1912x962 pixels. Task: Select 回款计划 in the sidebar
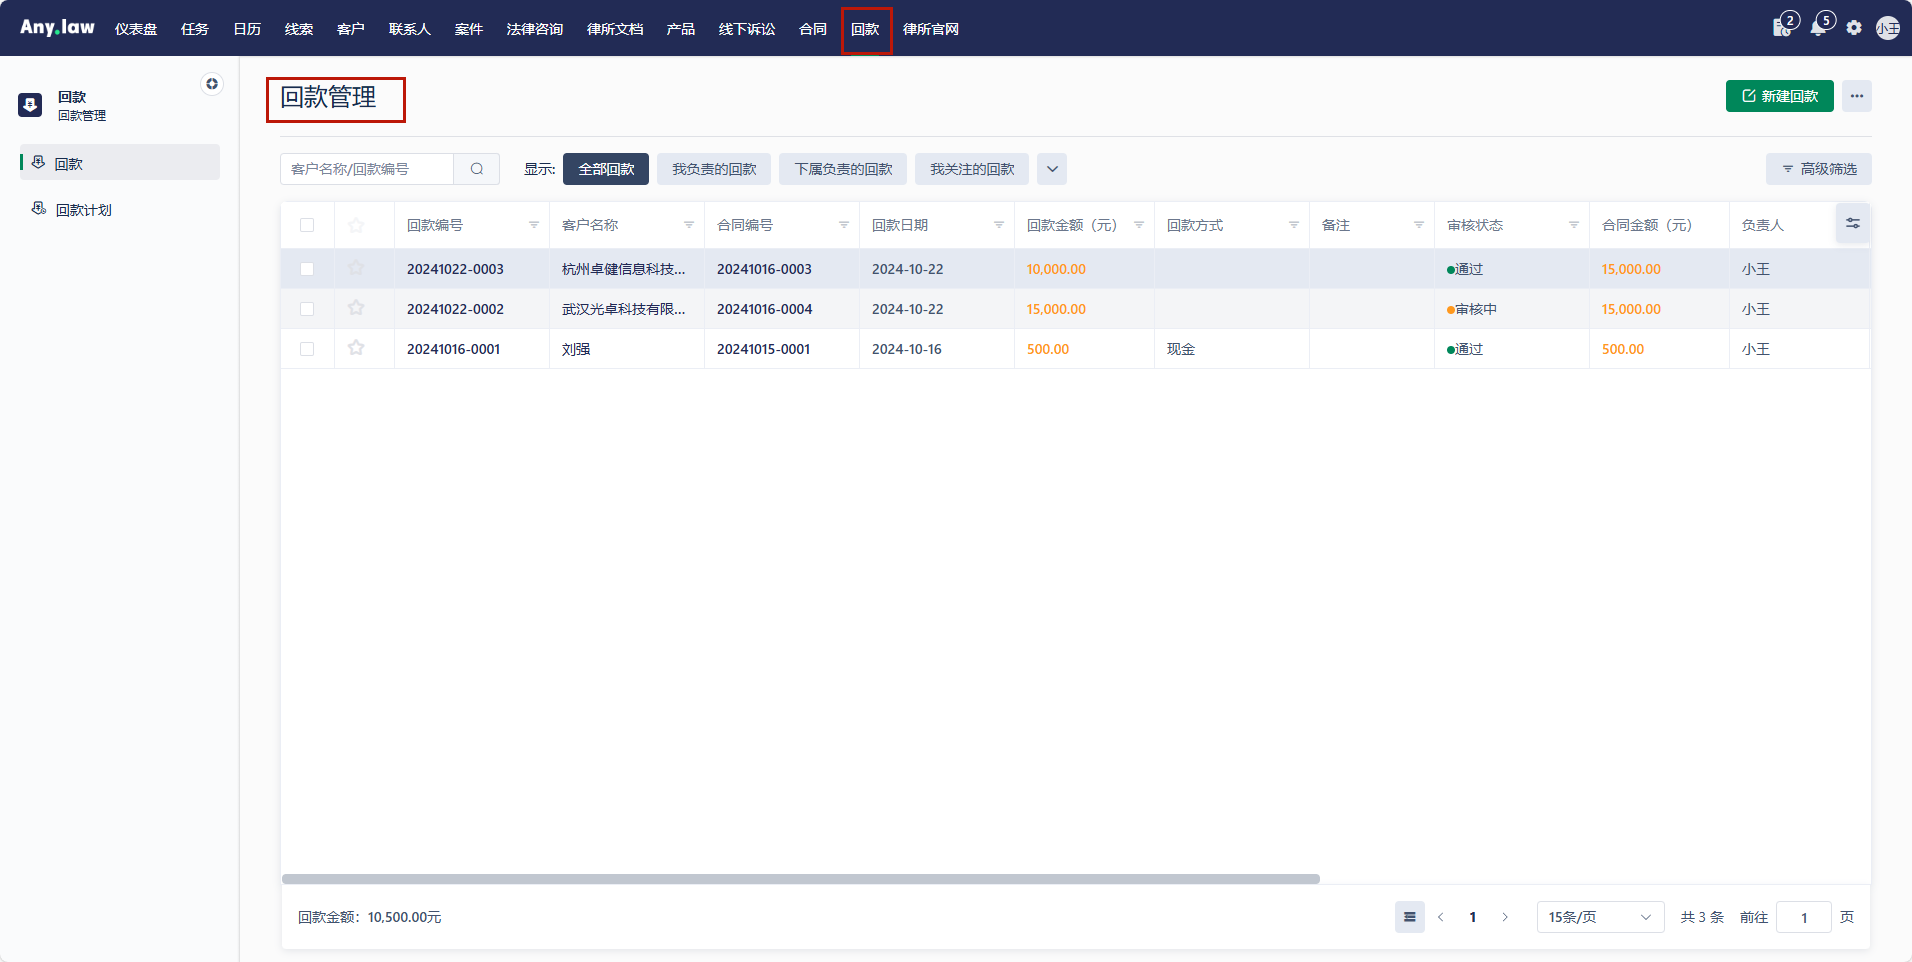click(120, 209)
